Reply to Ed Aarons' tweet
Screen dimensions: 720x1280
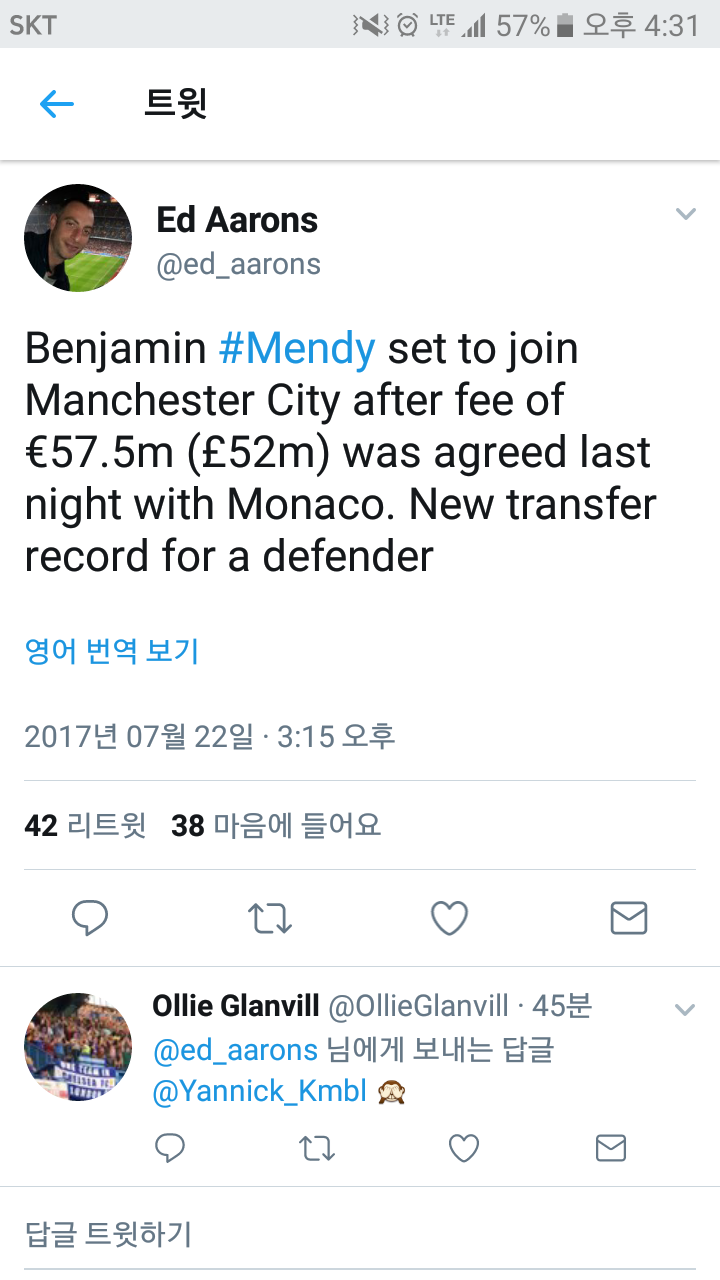[90, 917]
